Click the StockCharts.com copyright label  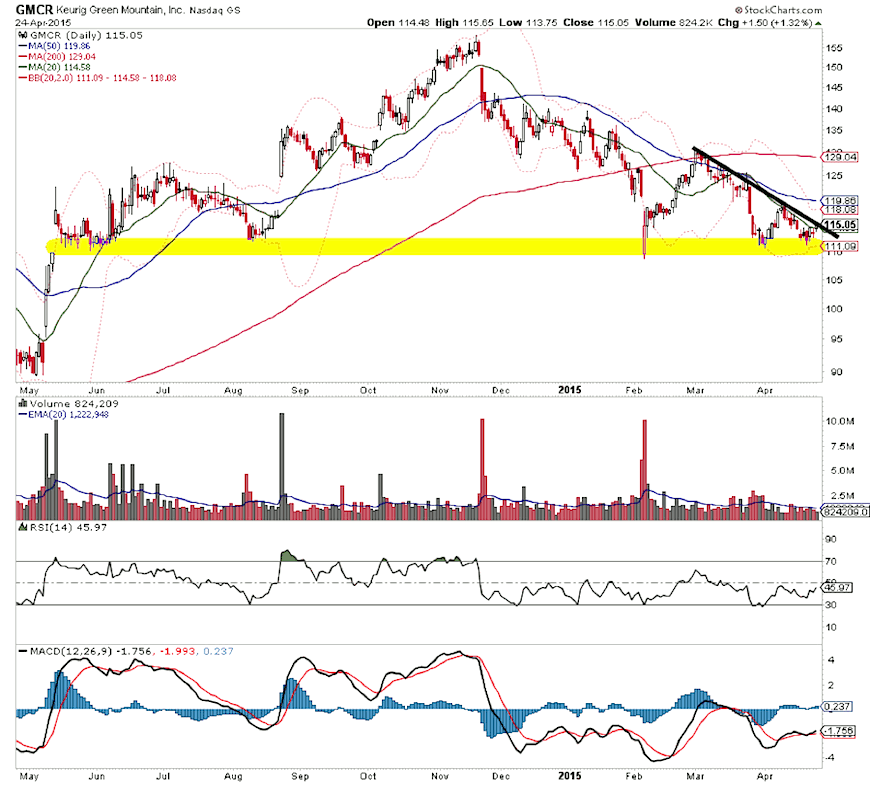tap(778, 9)
